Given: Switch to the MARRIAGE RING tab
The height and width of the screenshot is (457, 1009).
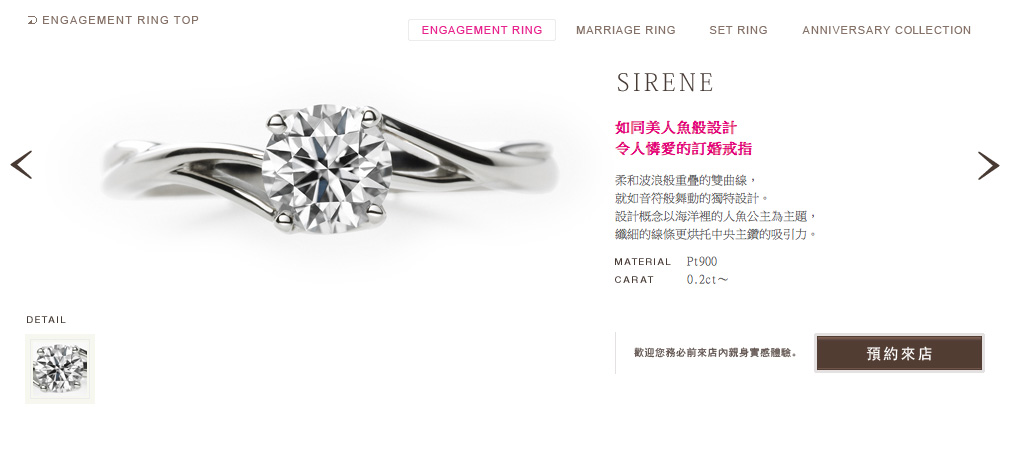Looking at the screenshot, I should (625, 30).
